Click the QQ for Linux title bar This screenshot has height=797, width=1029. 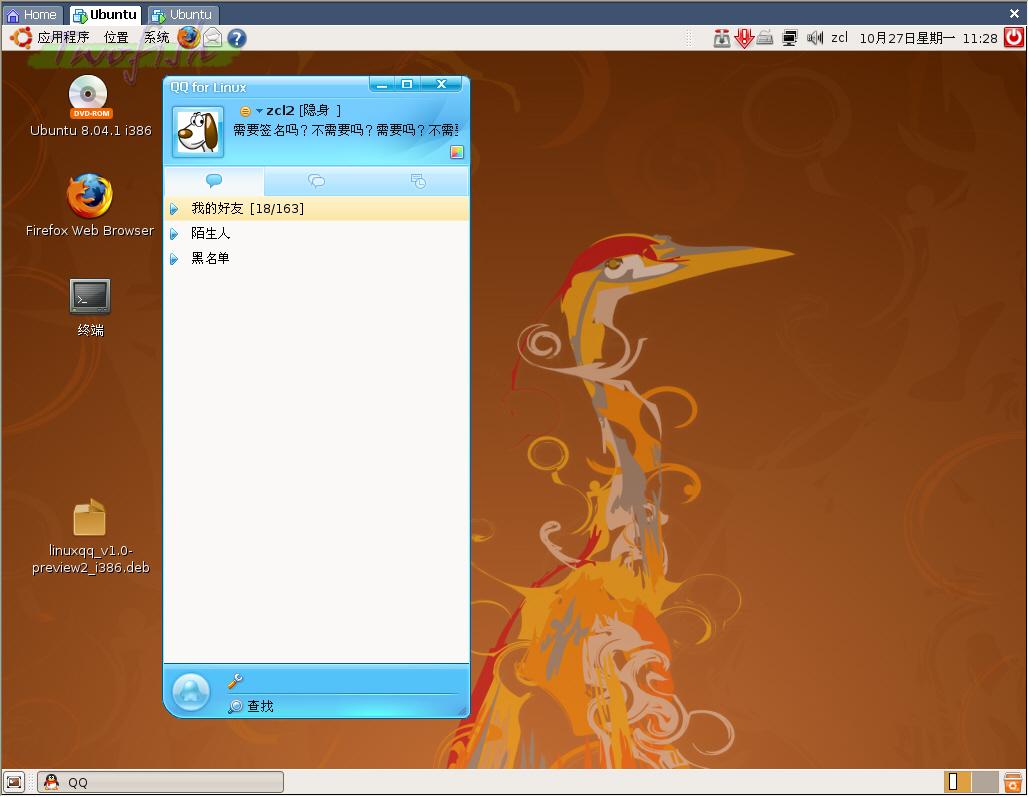click(266, 87)
